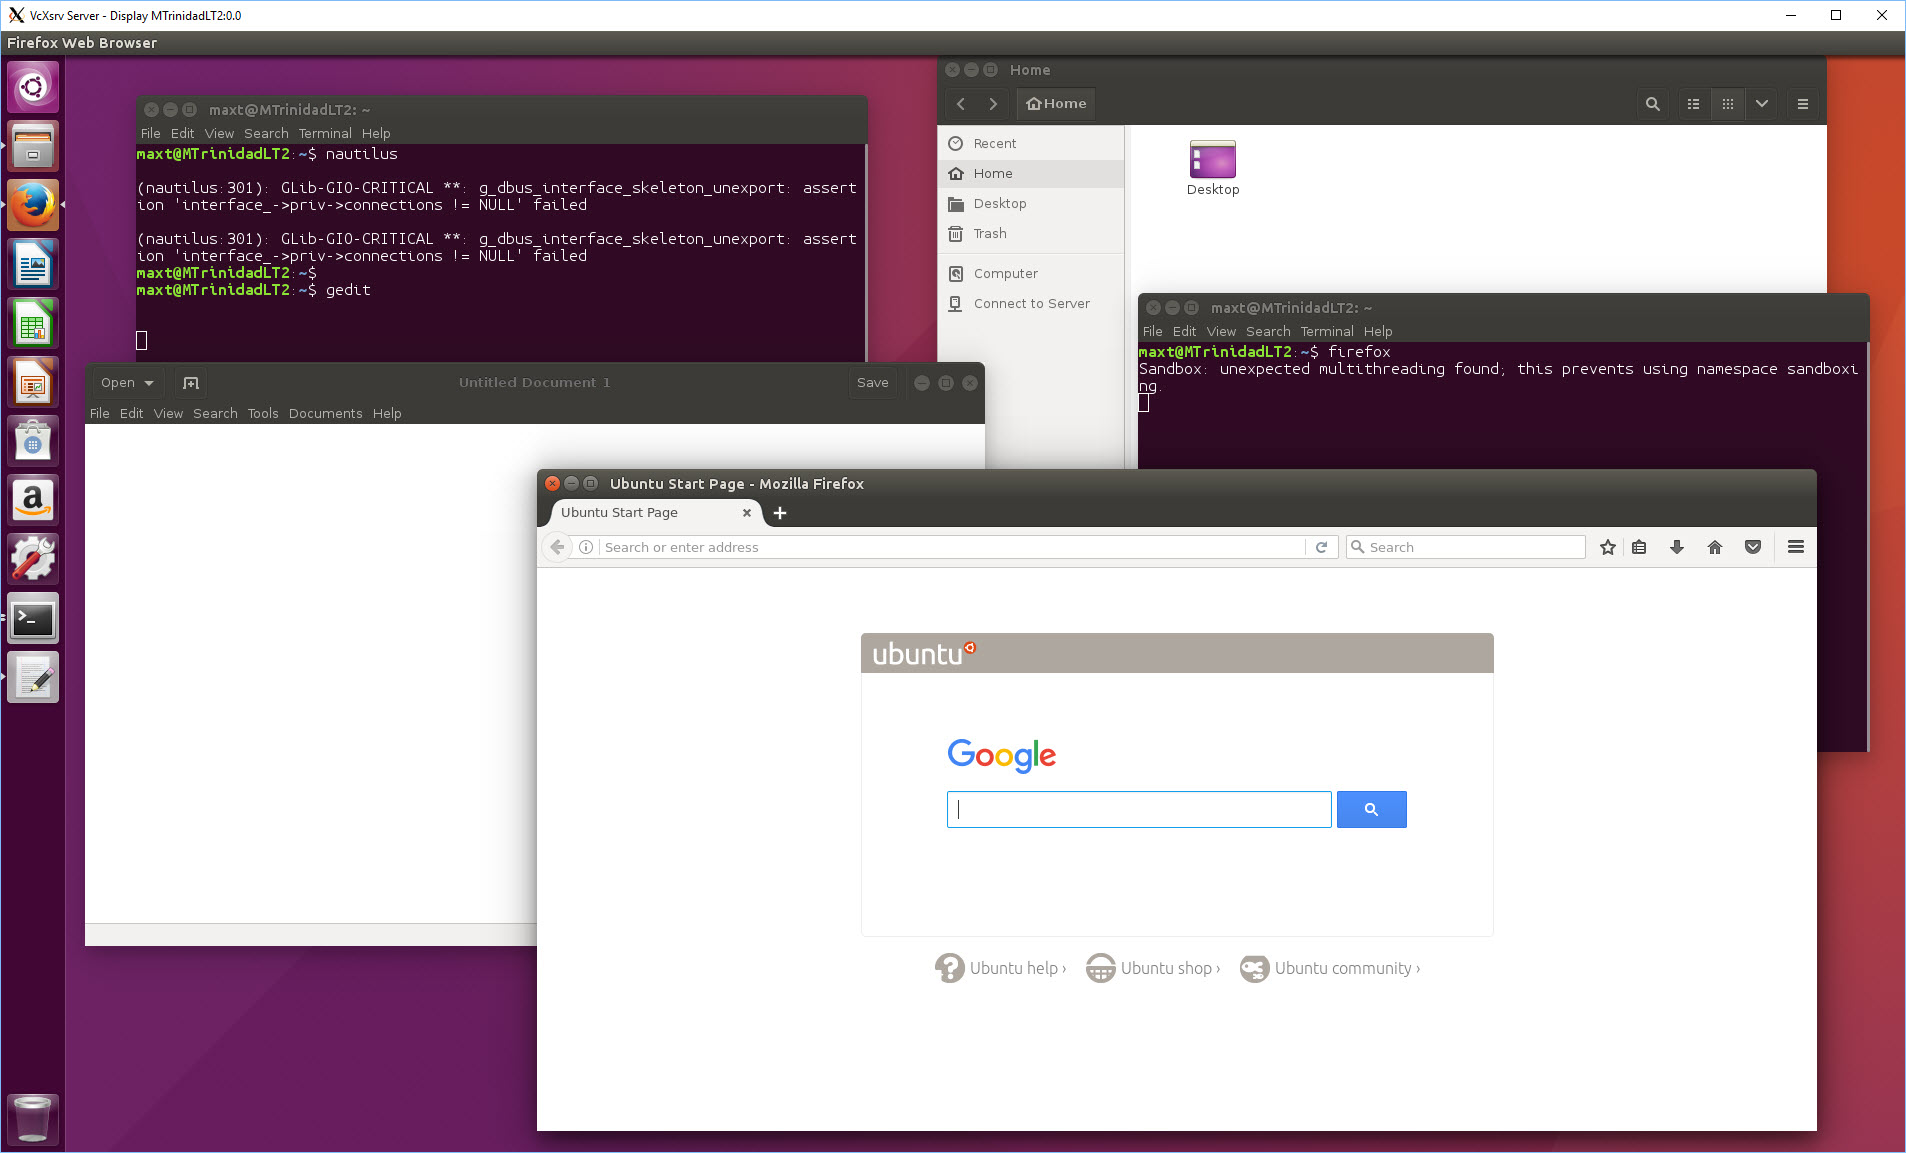
Task: Open Search menu in the firefox terminal
Action: [1268, 331]
